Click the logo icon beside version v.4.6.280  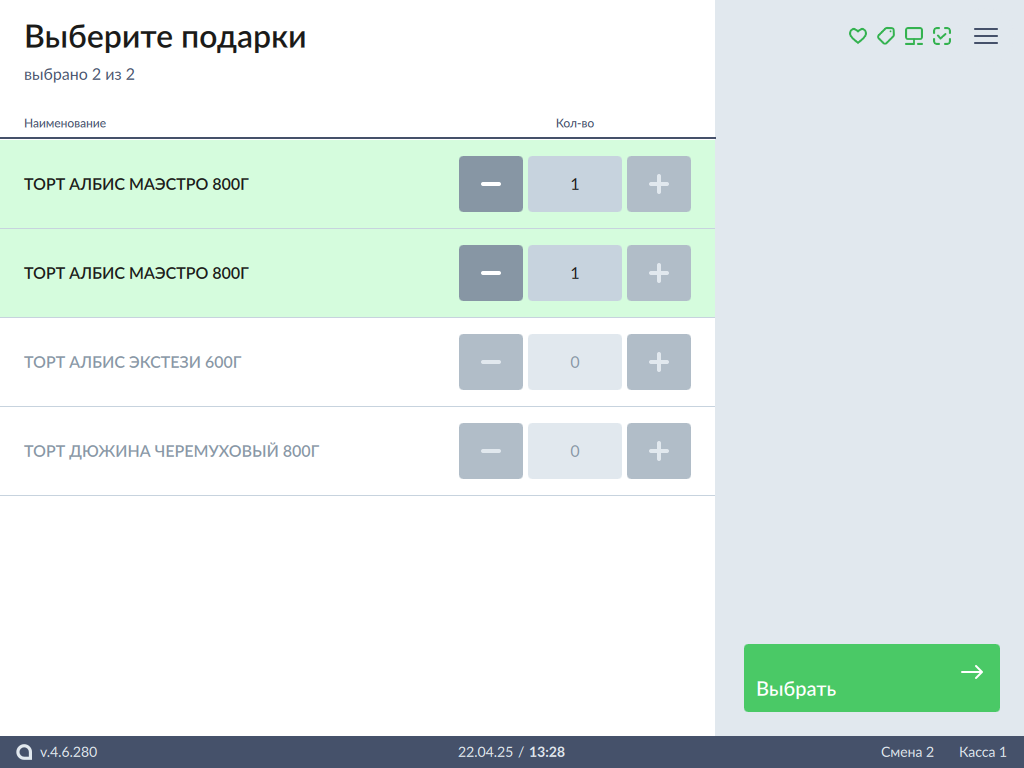click(x=24, y=752)
